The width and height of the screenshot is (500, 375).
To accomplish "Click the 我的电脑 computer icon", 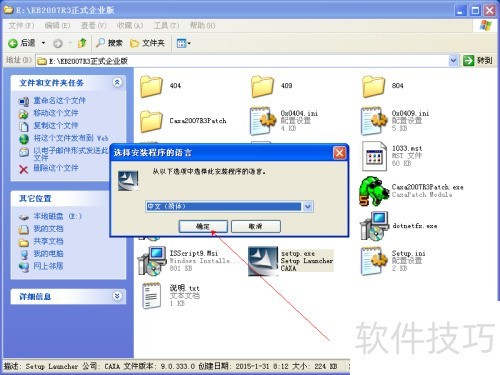I will (x=24, y=254).
